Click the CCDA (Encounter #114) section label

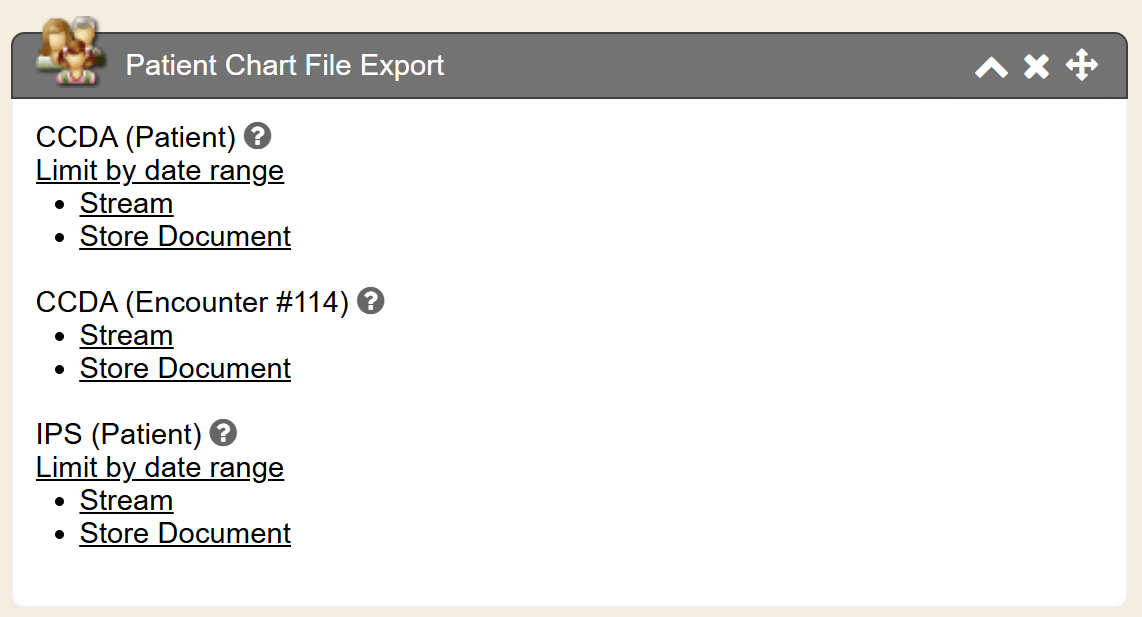192,302
